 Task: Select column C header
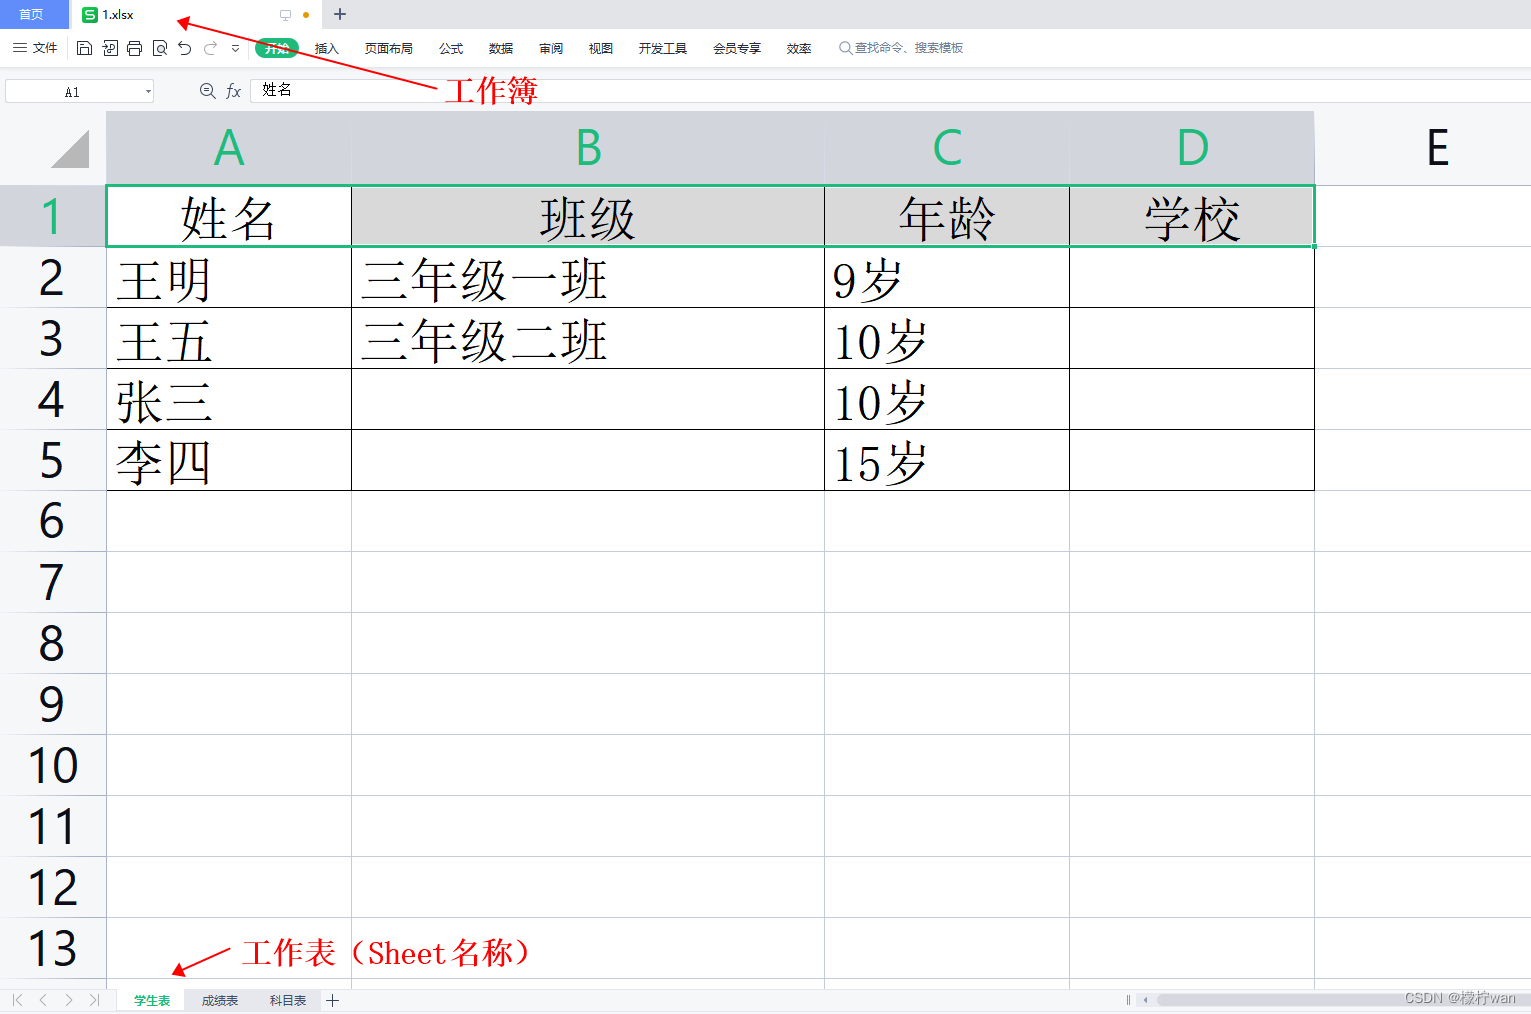point(947,148)
